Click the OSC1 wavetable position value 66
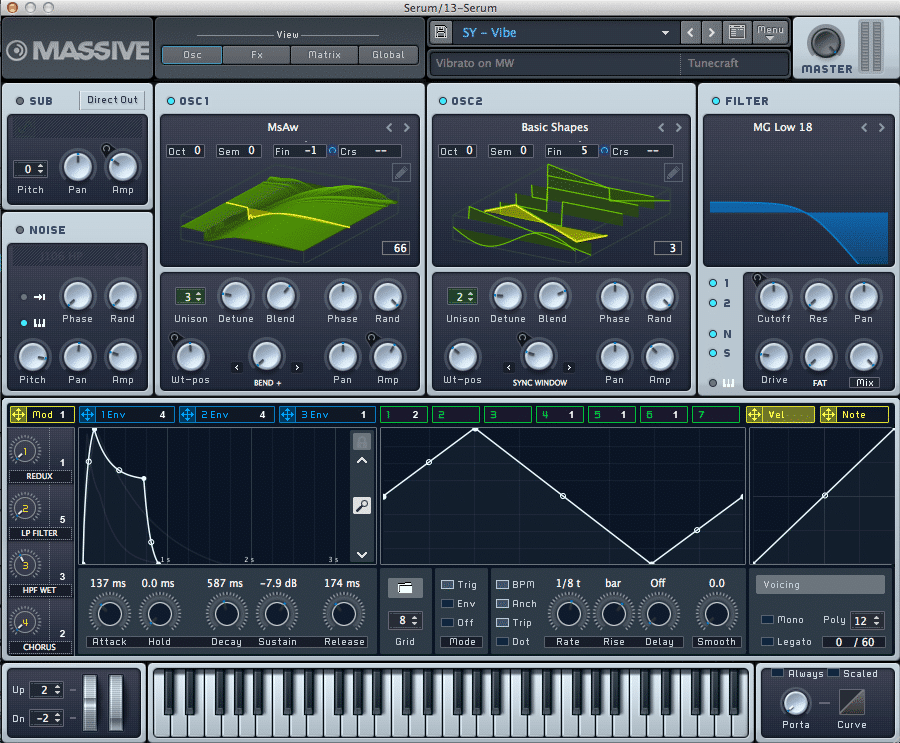This screenshot has height=743, width=900. coord(395,248)
